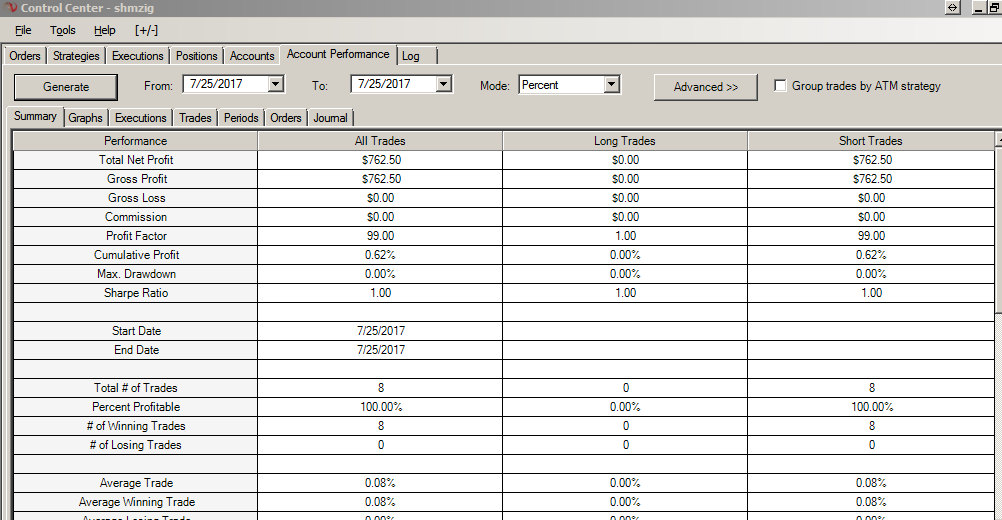The width and height of the screenshot is (1002, 520).
Task: Open the To date dropdown arrow
Action: 443,84
